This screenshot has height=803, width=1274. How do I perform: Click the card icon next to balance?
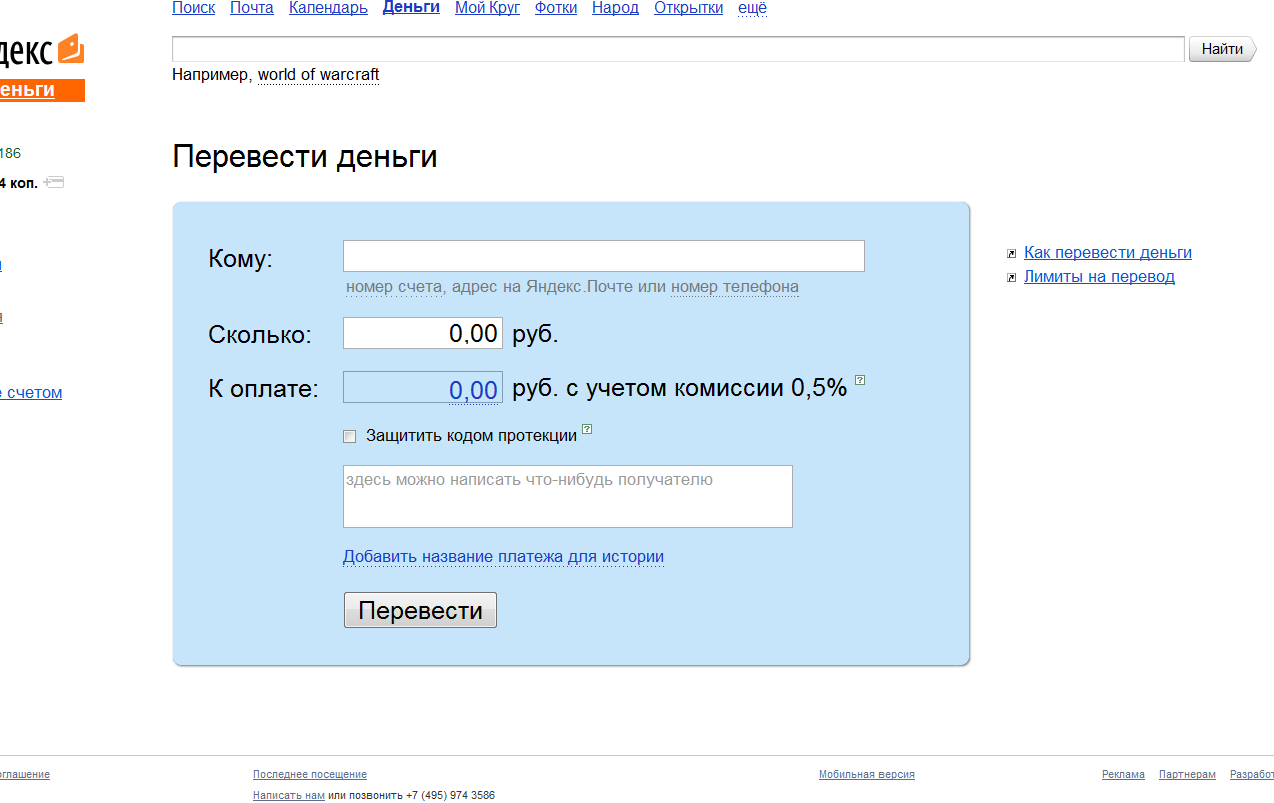pyautogui.click(x=54, y=182)
